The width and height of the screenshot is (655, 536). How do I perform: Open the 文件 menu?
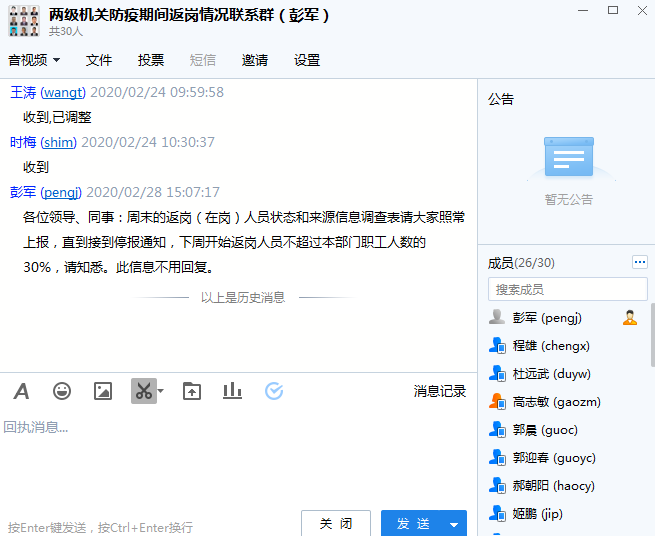[x=99, y=60]
